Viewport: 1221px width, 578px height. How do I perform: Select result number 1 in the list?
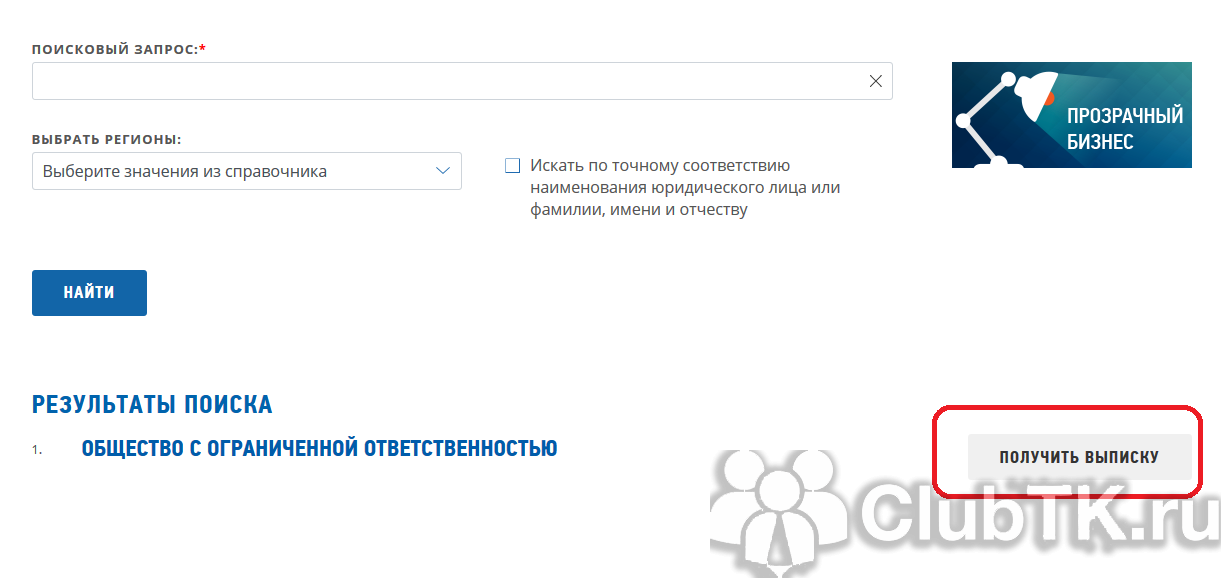click(x=37, y=450)
